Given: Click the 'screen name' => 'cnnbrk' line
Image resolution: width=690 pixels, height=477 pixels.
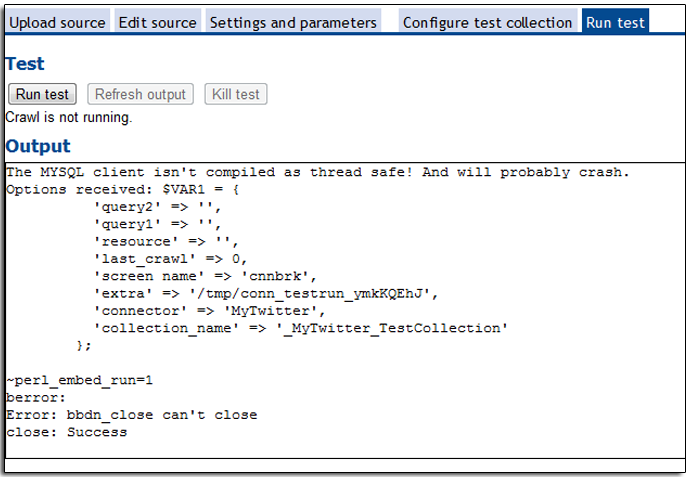Looking at the screenshot, I should click(205, 276).
